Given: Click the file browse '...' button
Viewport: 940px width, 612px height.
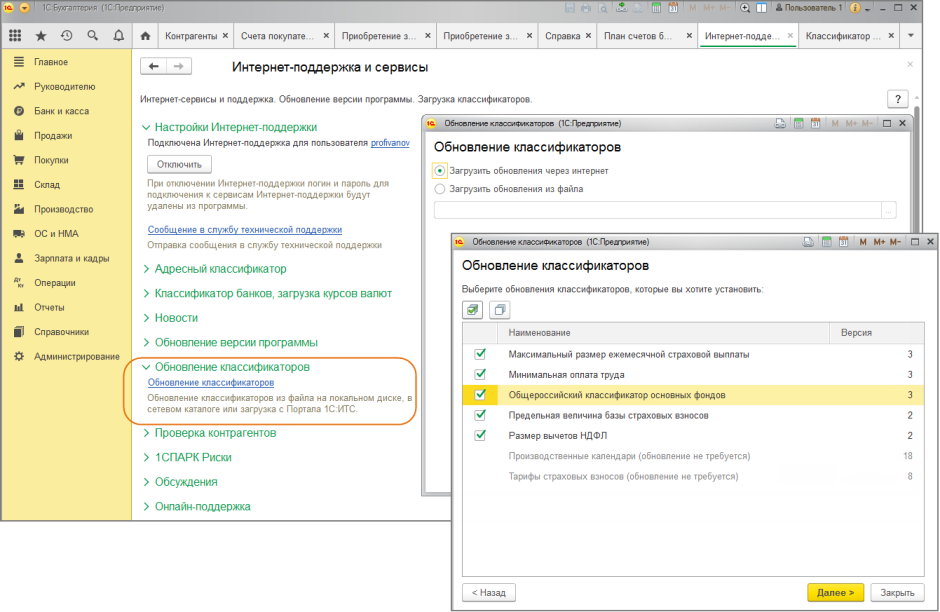Looking at the screenshot, I should pyautogui.click(x=888, y=210).
